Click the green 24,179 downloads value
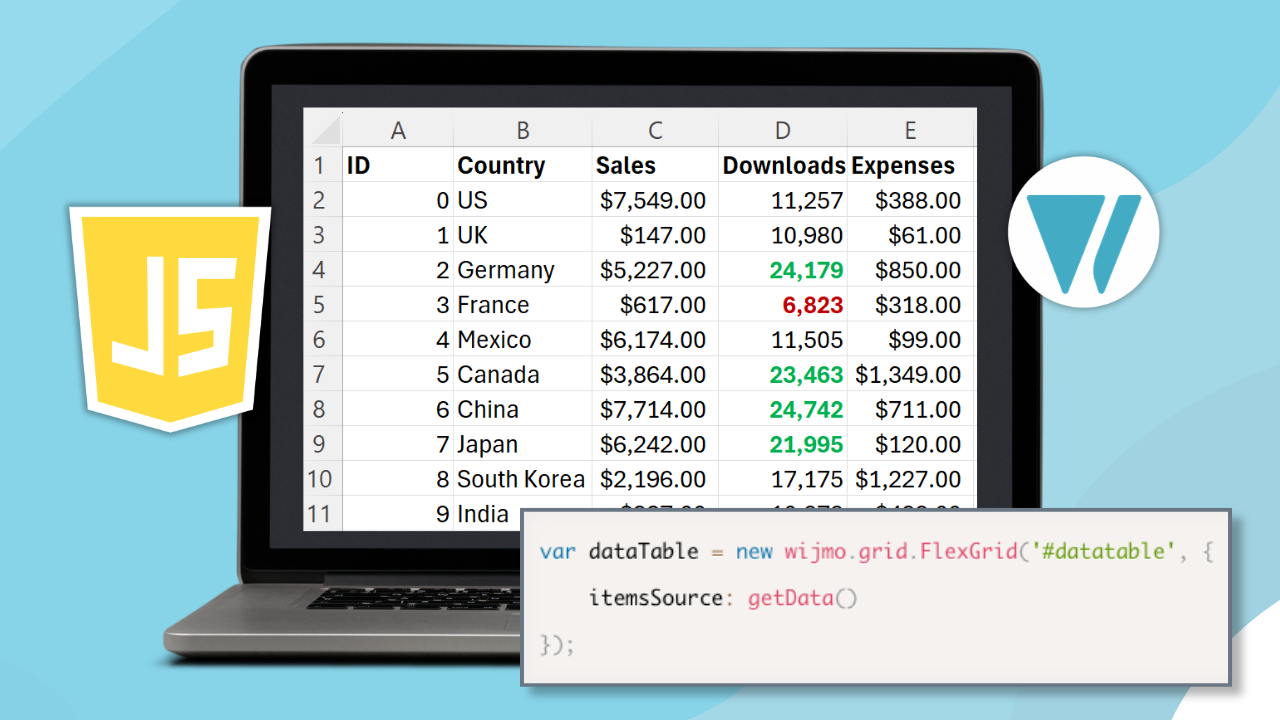The image size is (1280, 720). (x=806, y=271)
